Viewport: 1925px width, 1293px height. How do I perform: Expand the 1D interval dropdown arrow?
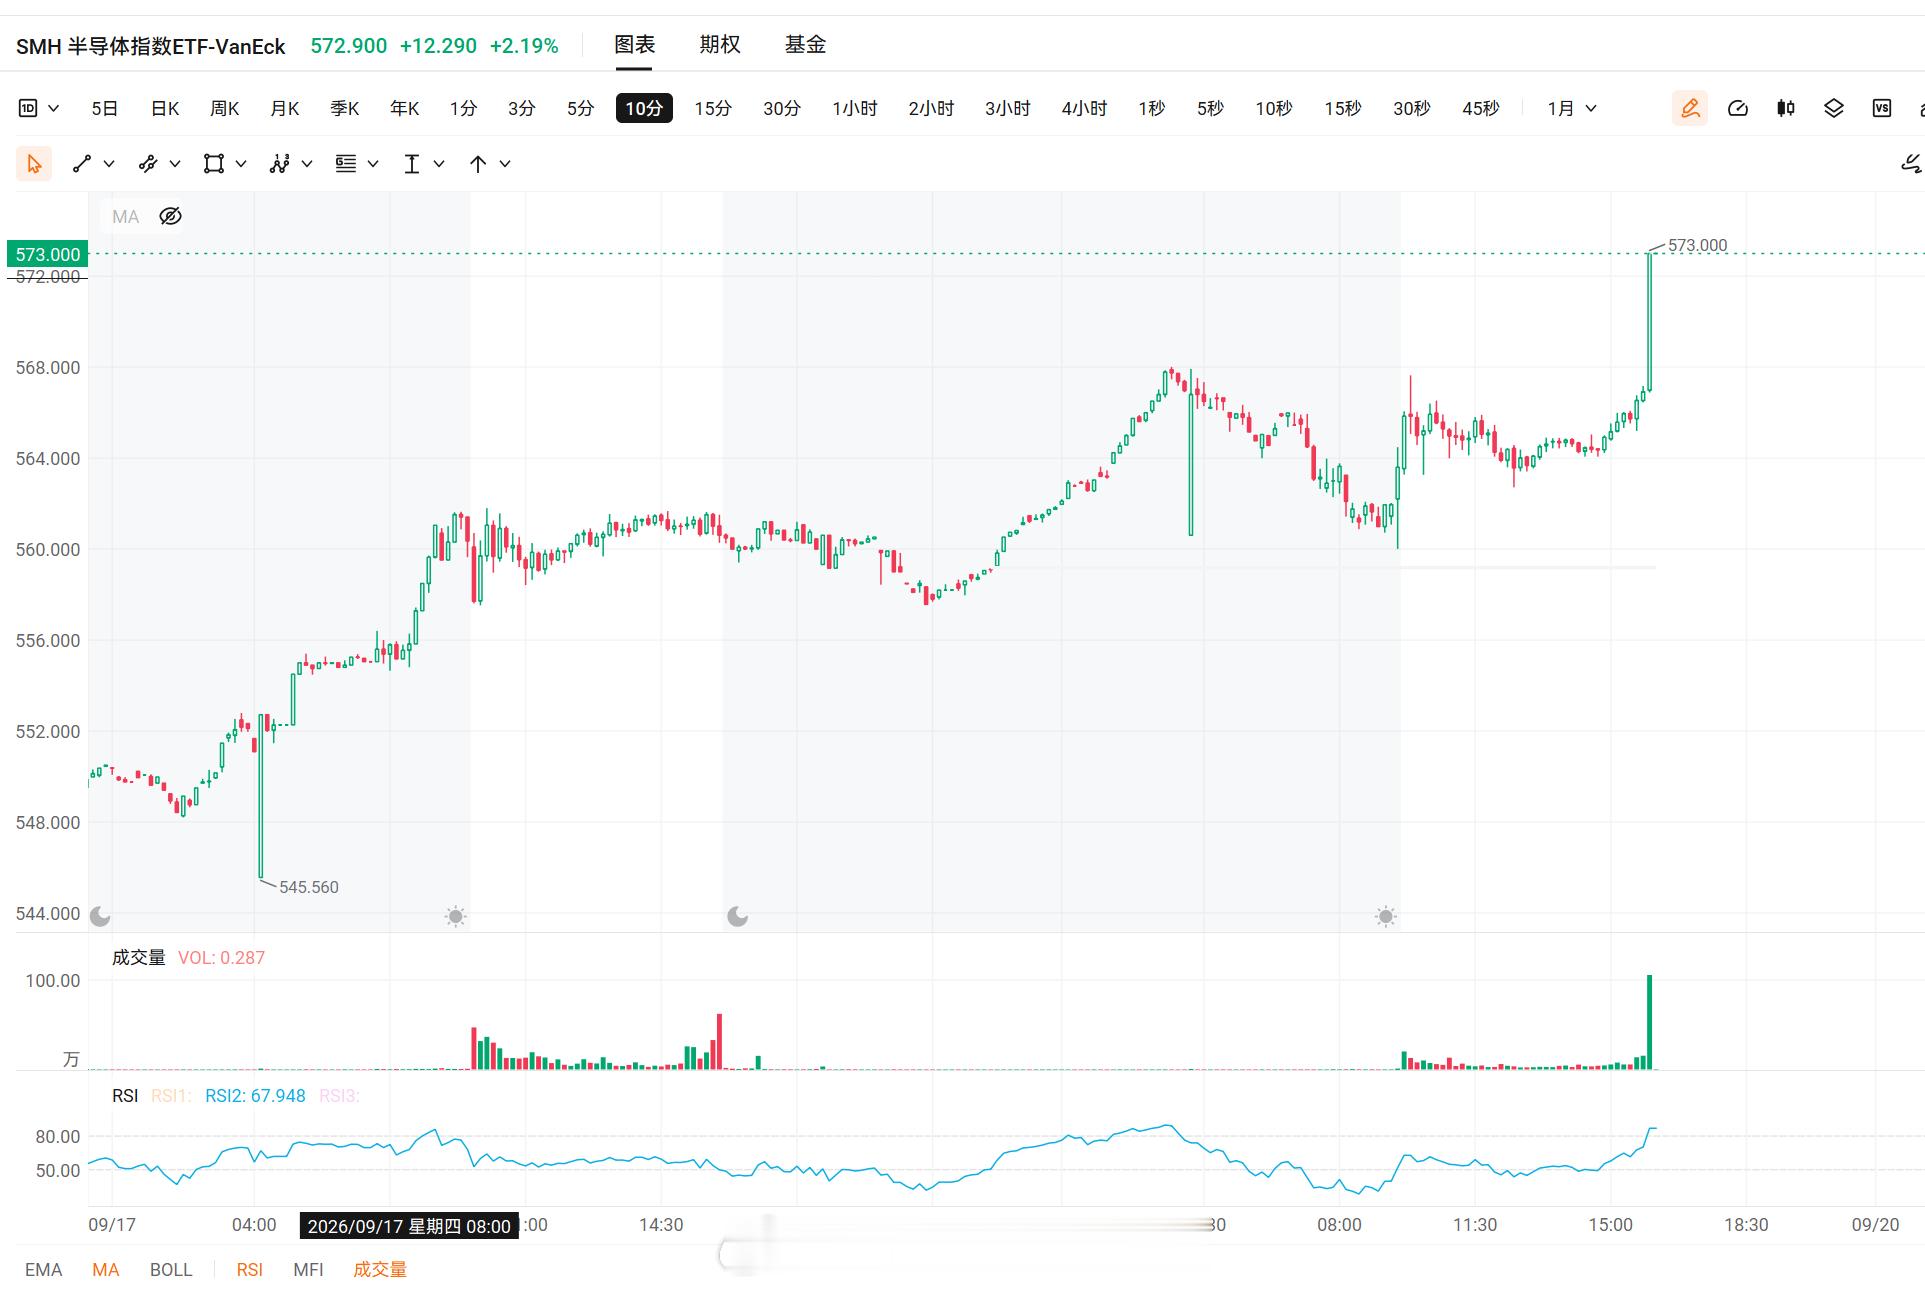pyautogui.click(x=54, y=108)
